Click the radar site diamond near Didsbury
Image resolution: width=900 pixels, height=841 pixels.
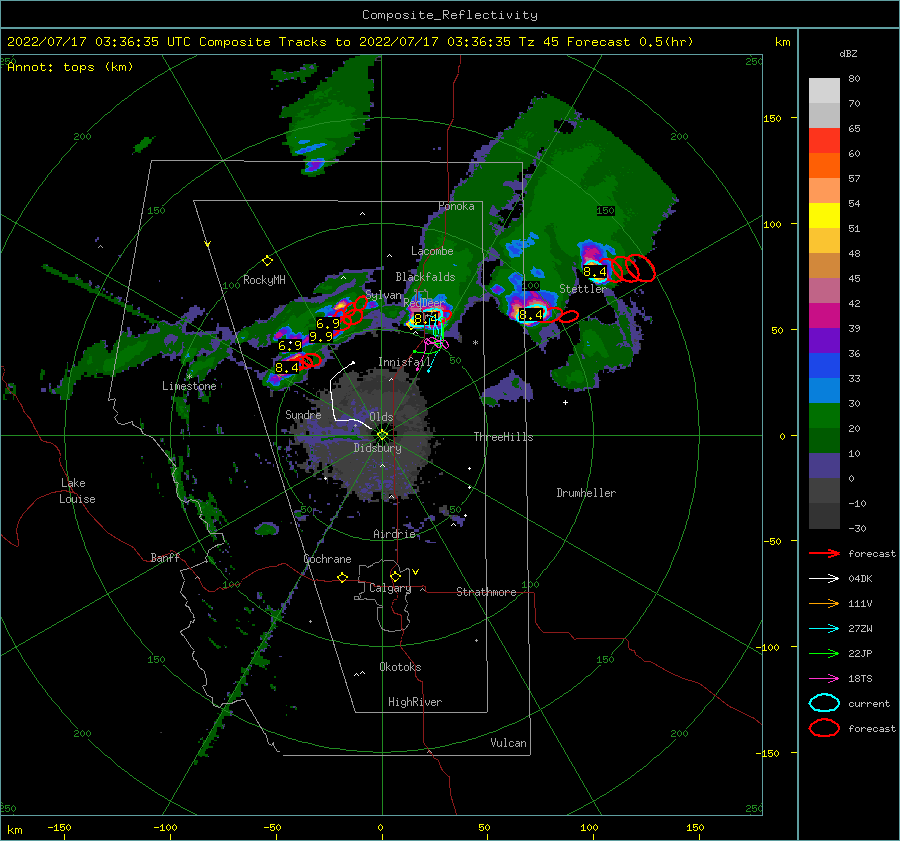(x=382, y=435)
